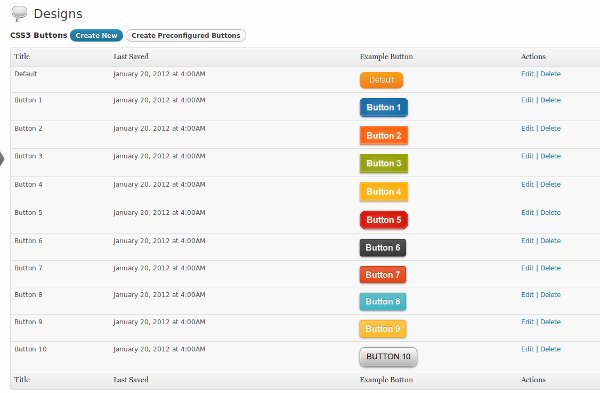Click the gray BUTTON 10 example
This screenshot has height=393, width=600.
click(x=388, y=357)
